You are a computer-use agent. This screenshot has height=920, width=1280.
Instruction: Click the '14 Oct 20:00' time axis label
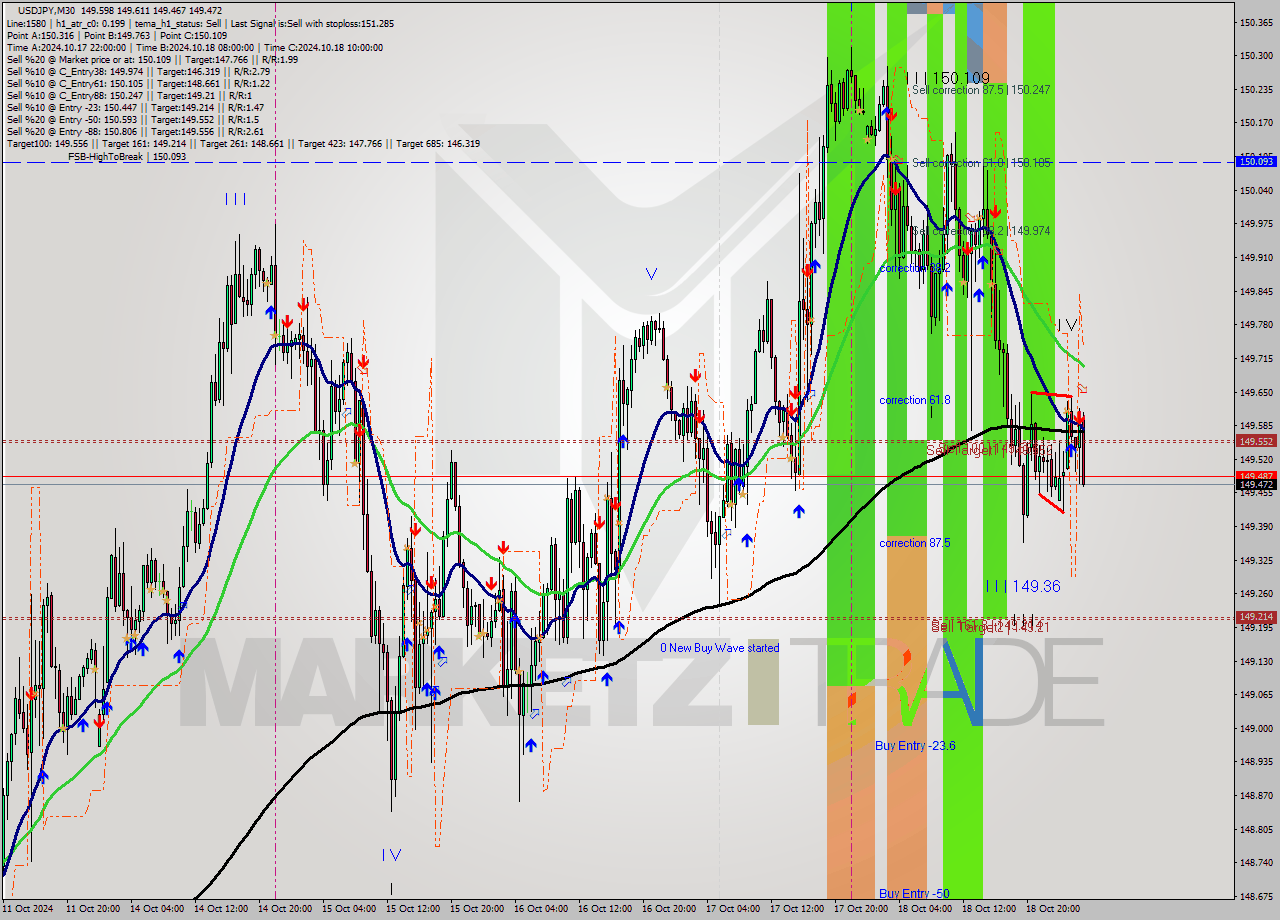pyautogui.click(x=283, y=909)
